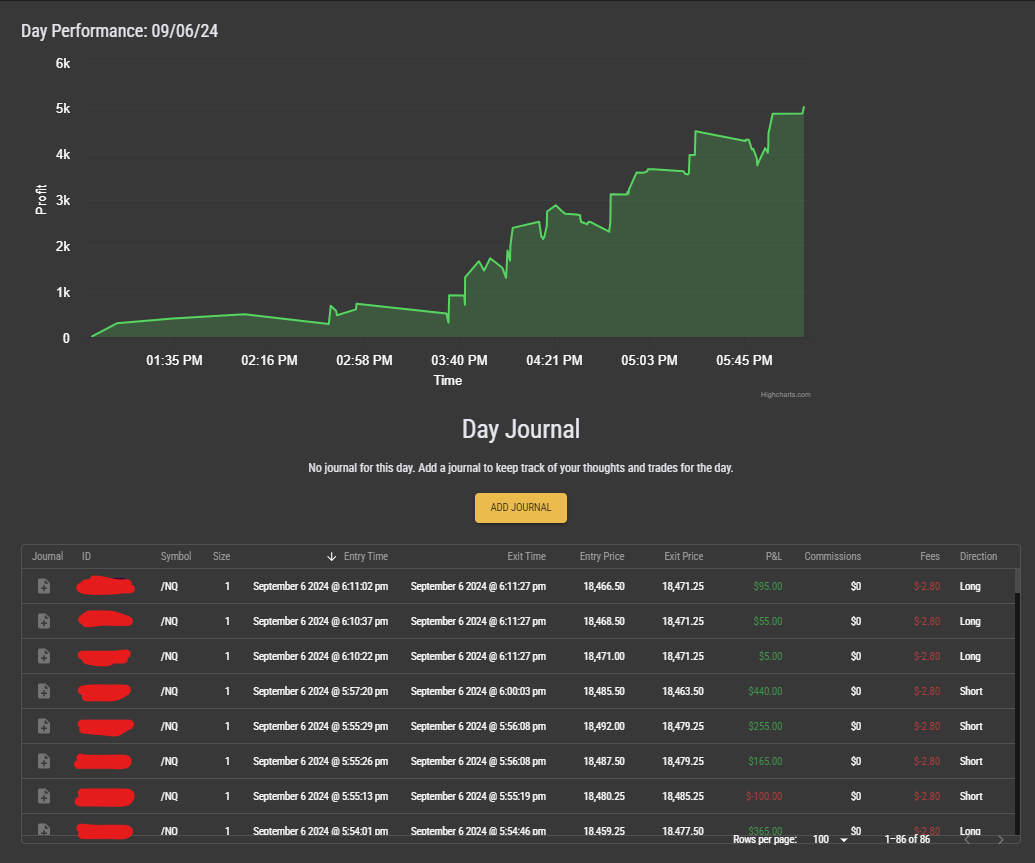
Task: Go to previous page of trades
Action: tap(966, 839)
